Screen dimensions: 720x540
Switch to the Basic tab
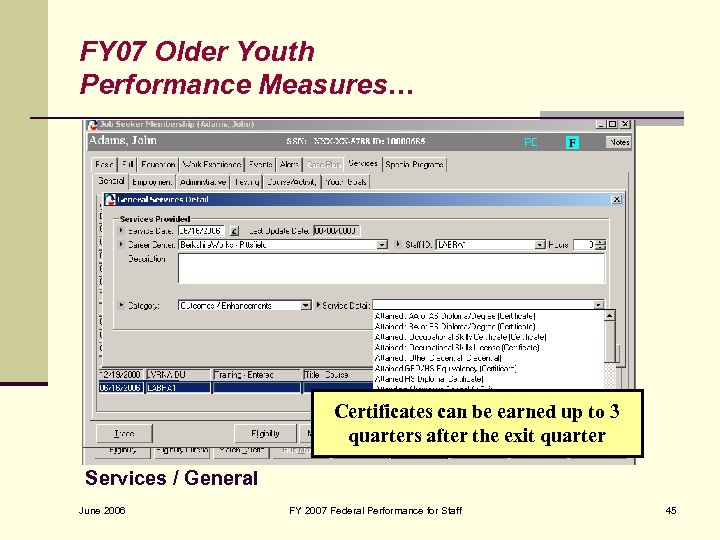click(x=104, y=164)
